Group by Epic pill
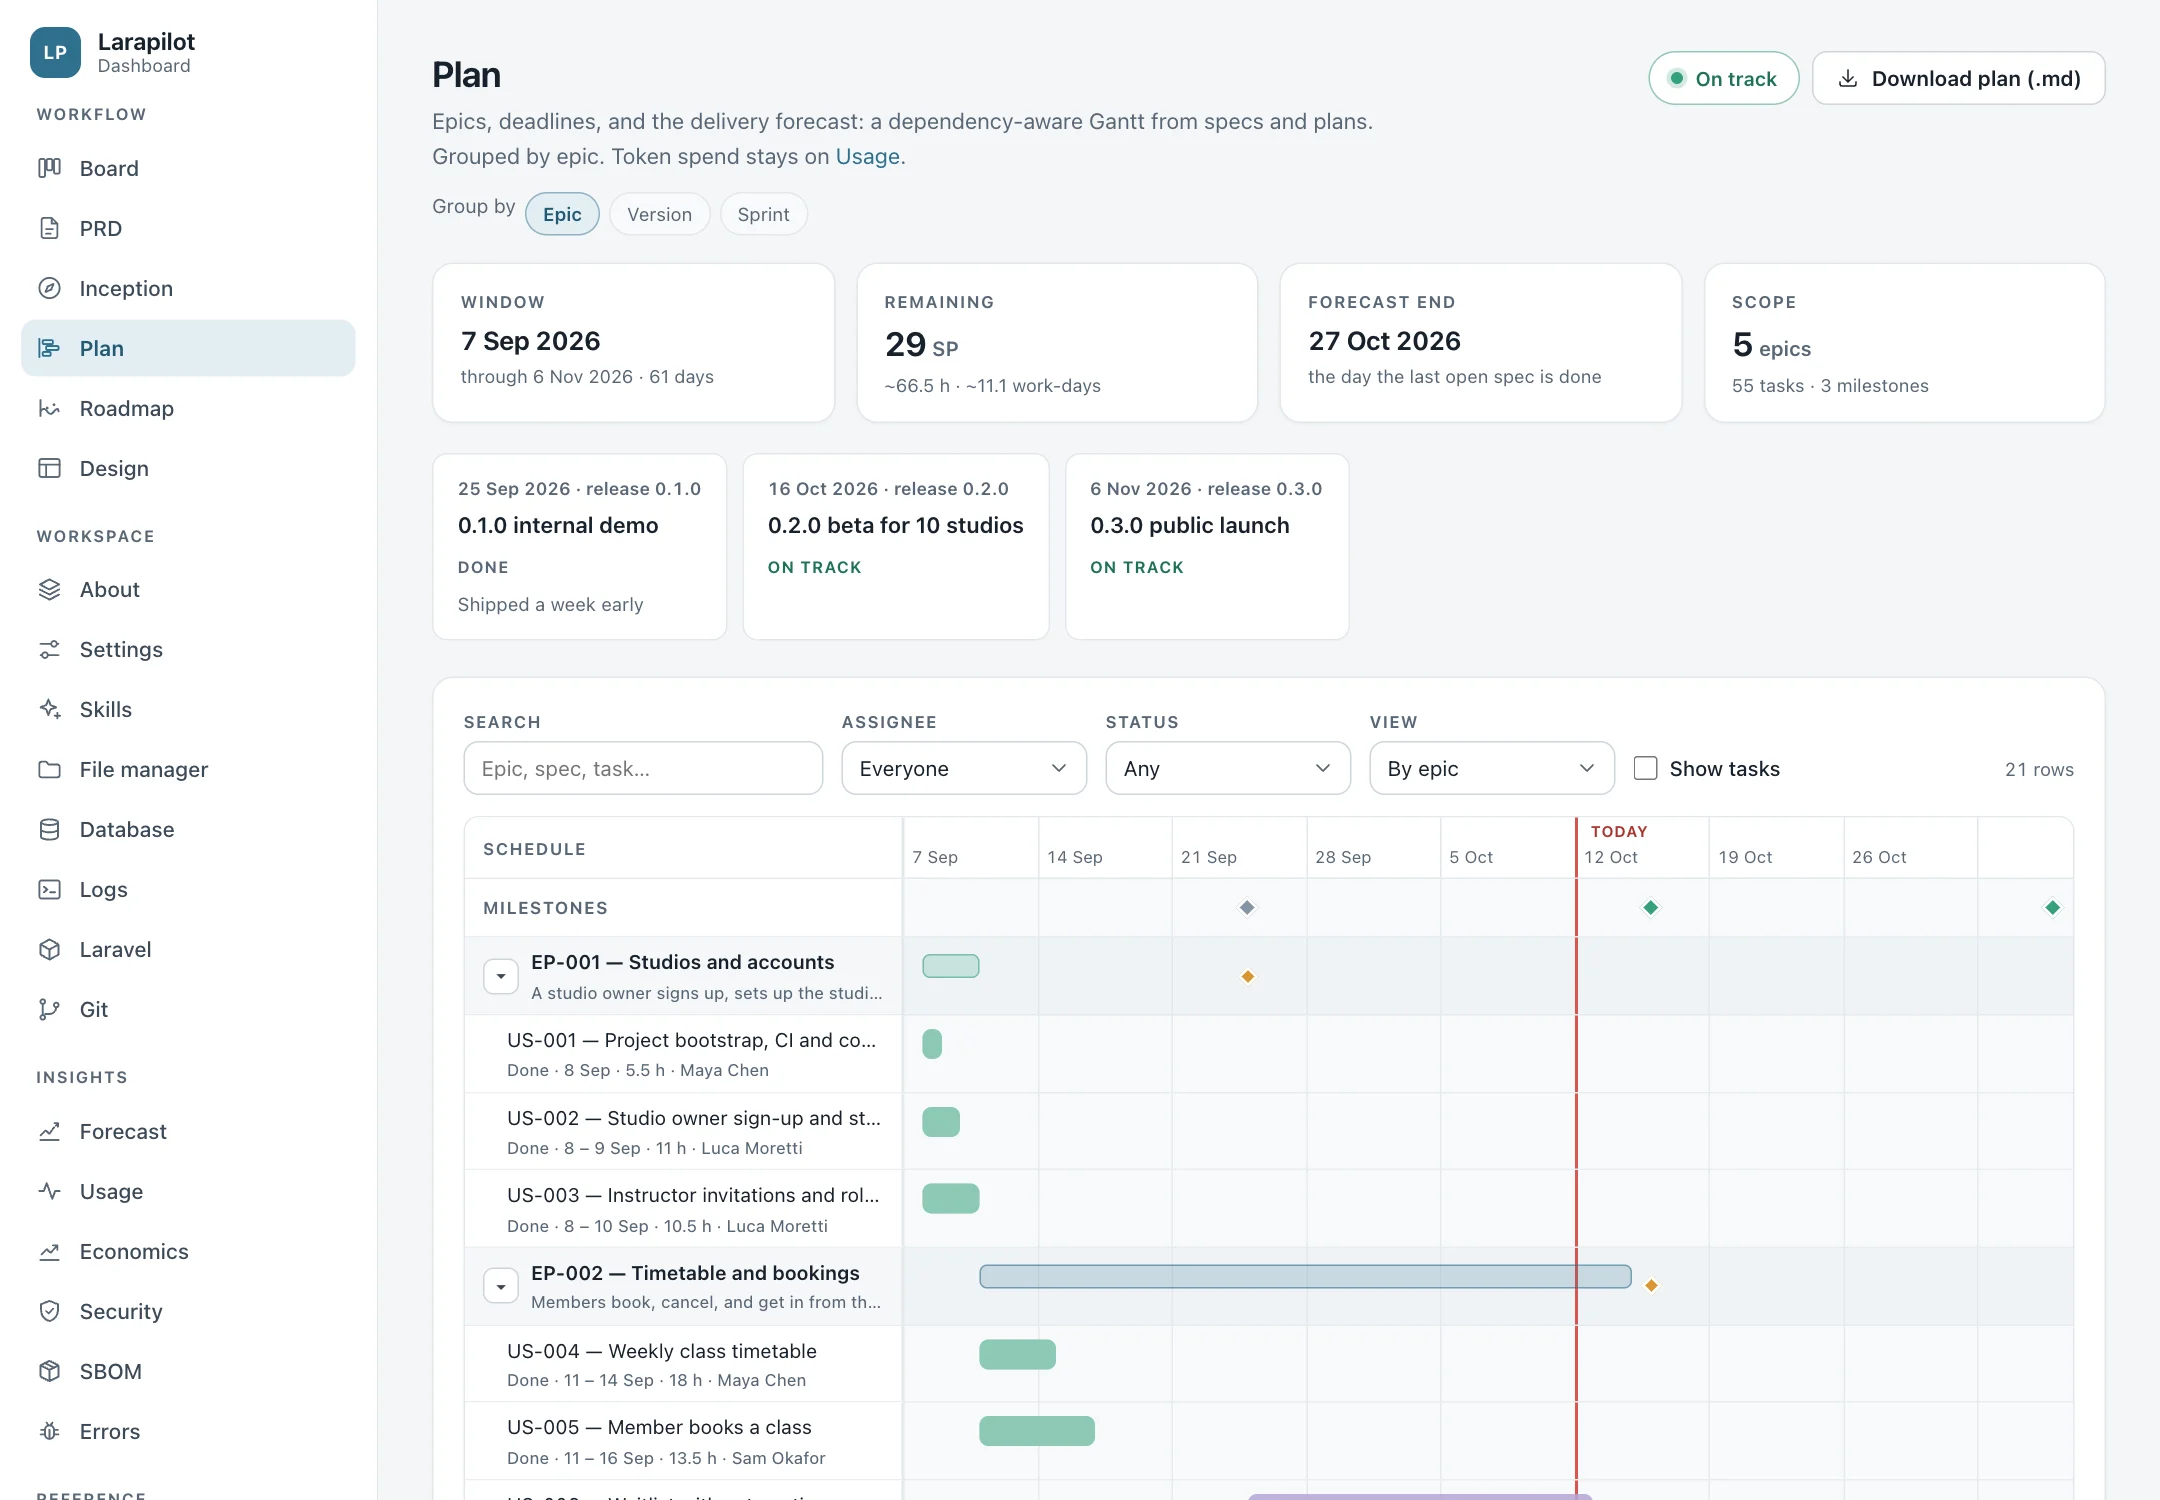This screenshot has width=2160, height=1500. coord(562,214)
